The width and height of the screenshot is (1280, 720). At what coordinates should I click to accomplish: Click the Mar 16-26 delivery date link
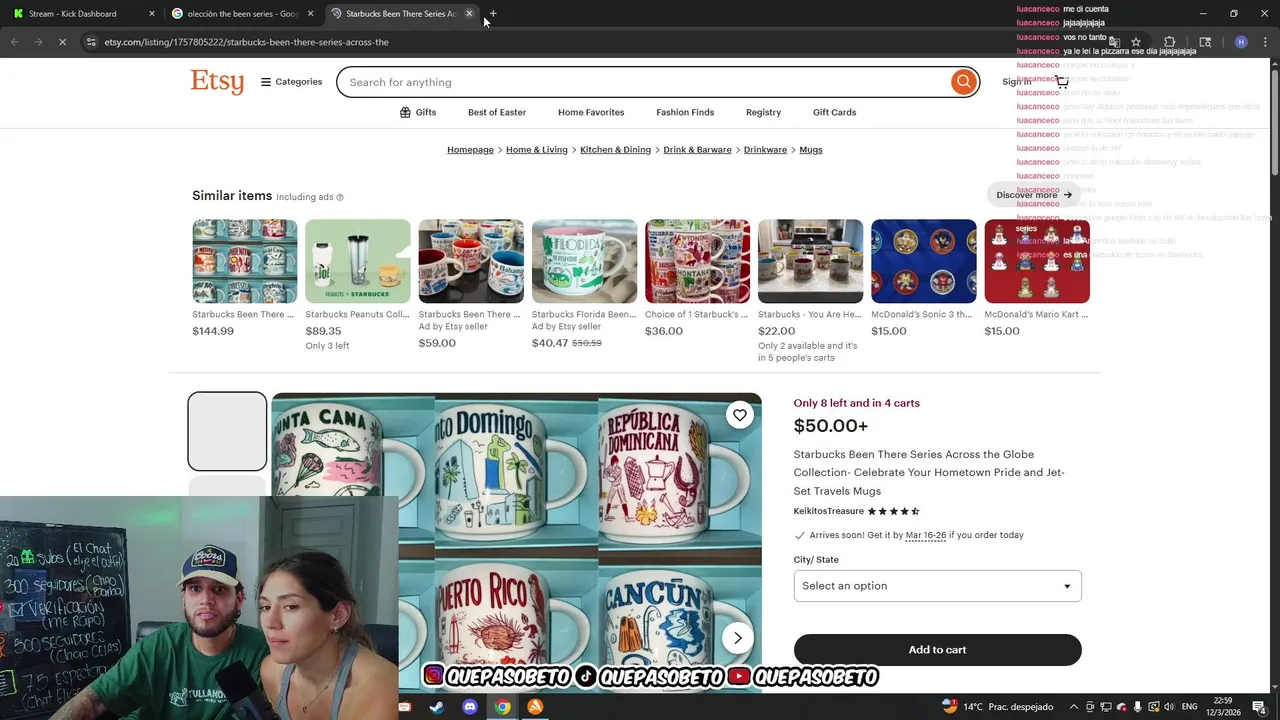point(925,535)
